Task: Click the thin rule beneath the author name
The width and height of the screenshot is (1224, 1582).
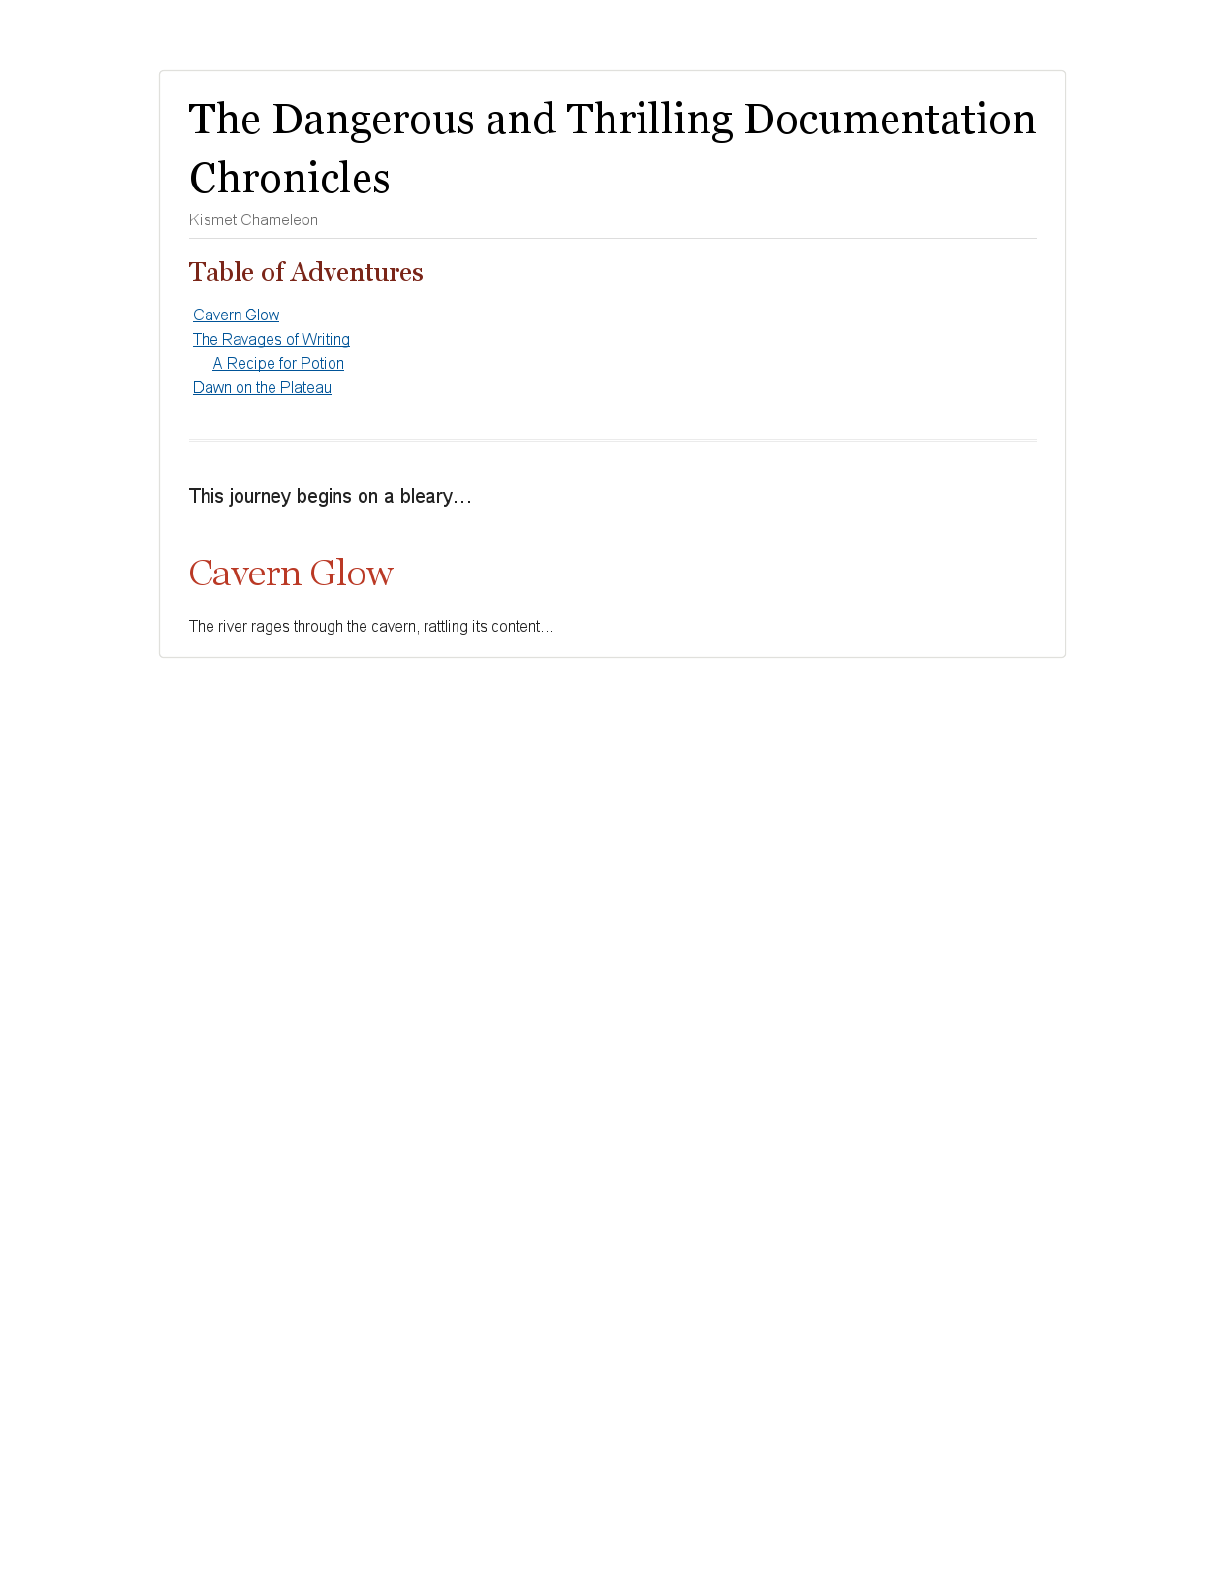Action: (612, 238)
